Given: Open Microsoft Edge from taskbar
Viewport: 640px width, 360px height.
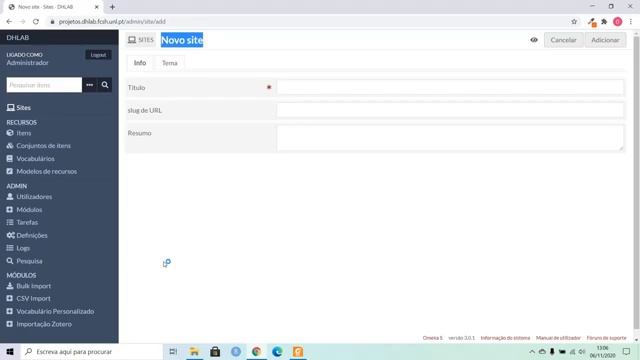Looking at the screenshot, I should (277, 351).
